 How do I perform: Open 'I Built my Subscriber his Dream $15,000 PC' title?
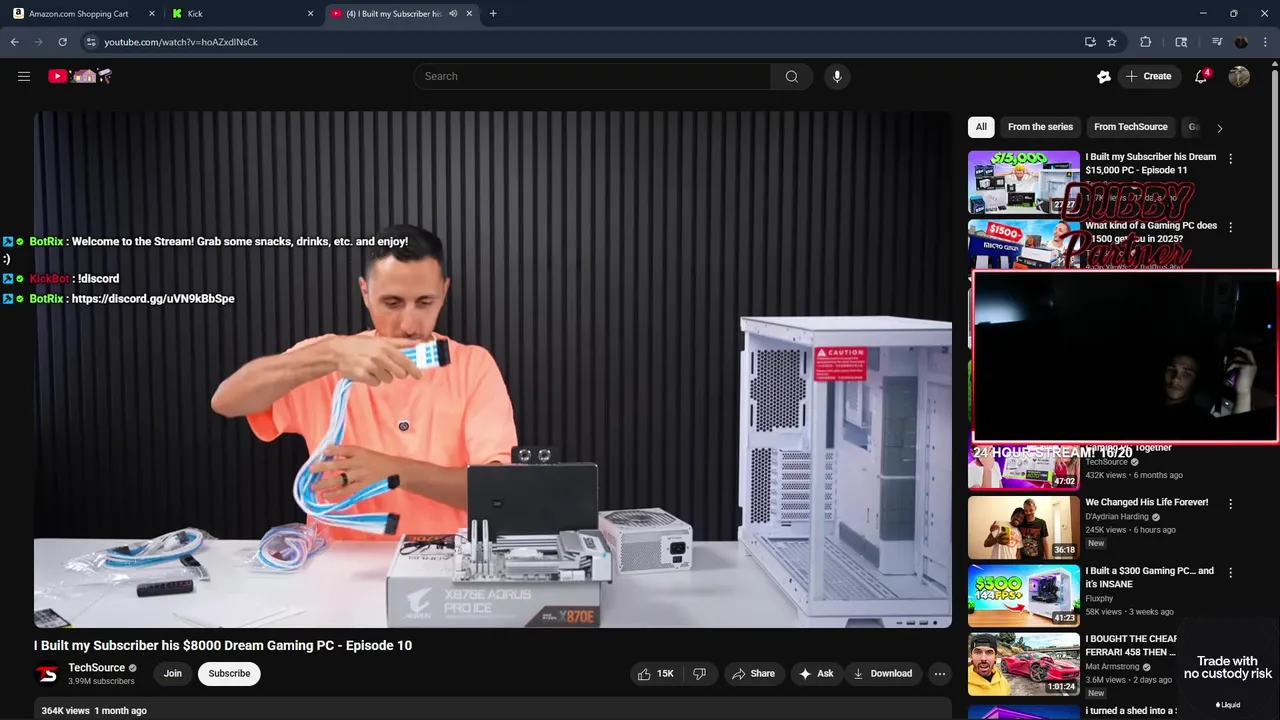pos(1150,164)
